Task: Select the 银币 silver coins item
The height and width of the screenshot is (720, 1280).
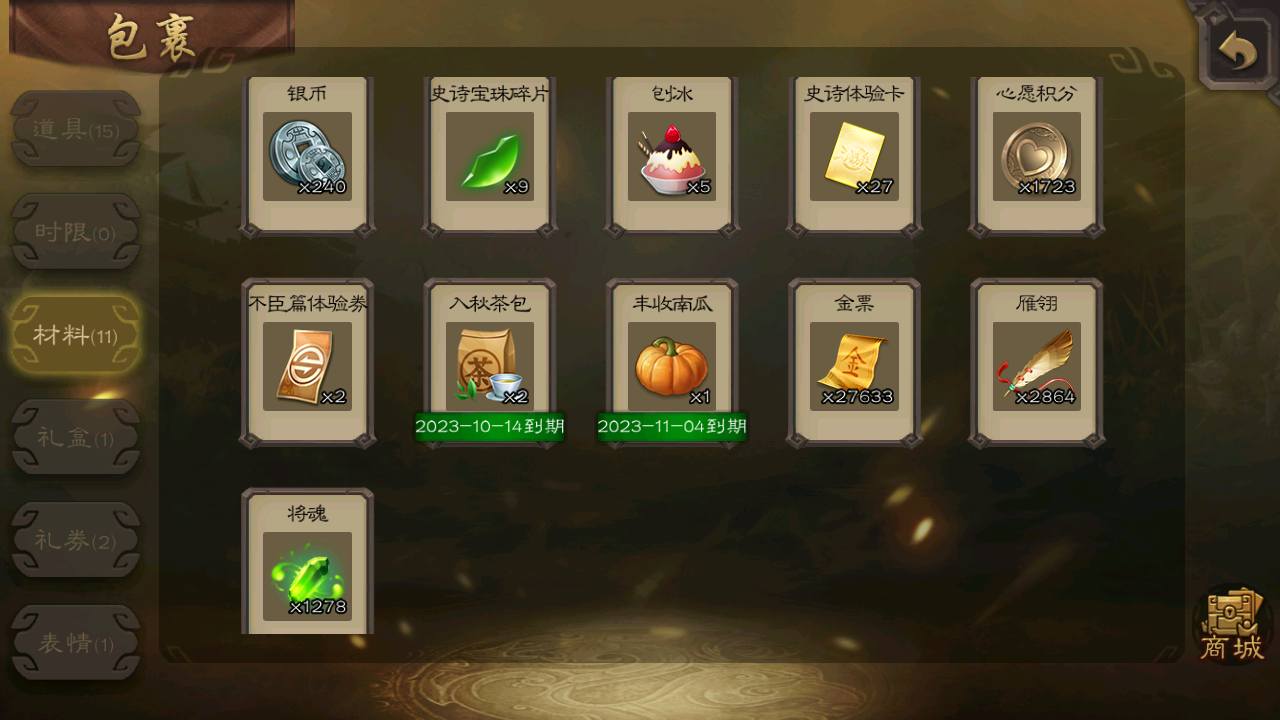Action: pyautogui.click(x=308, y=156)
